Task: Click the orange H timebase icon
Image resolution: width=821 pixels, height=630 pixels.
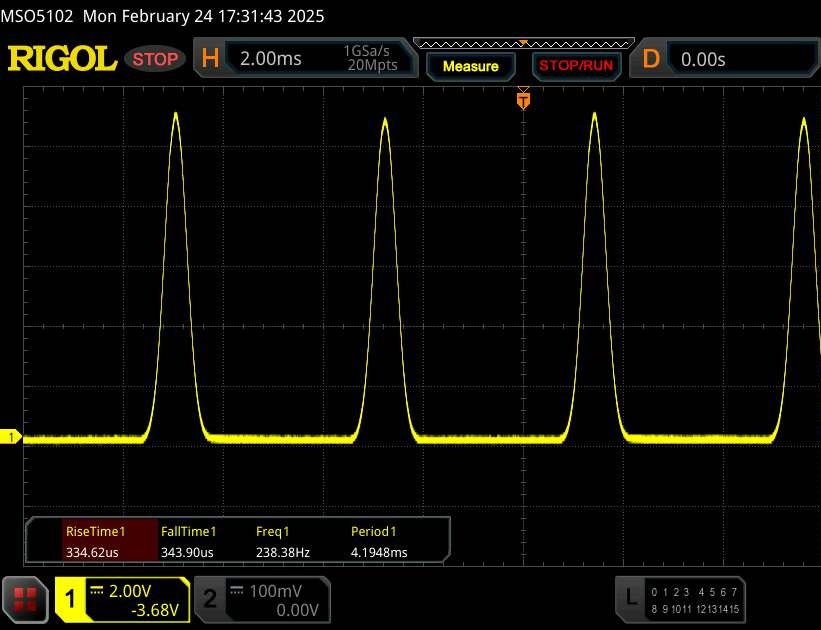Action: [x=210, y=58]
